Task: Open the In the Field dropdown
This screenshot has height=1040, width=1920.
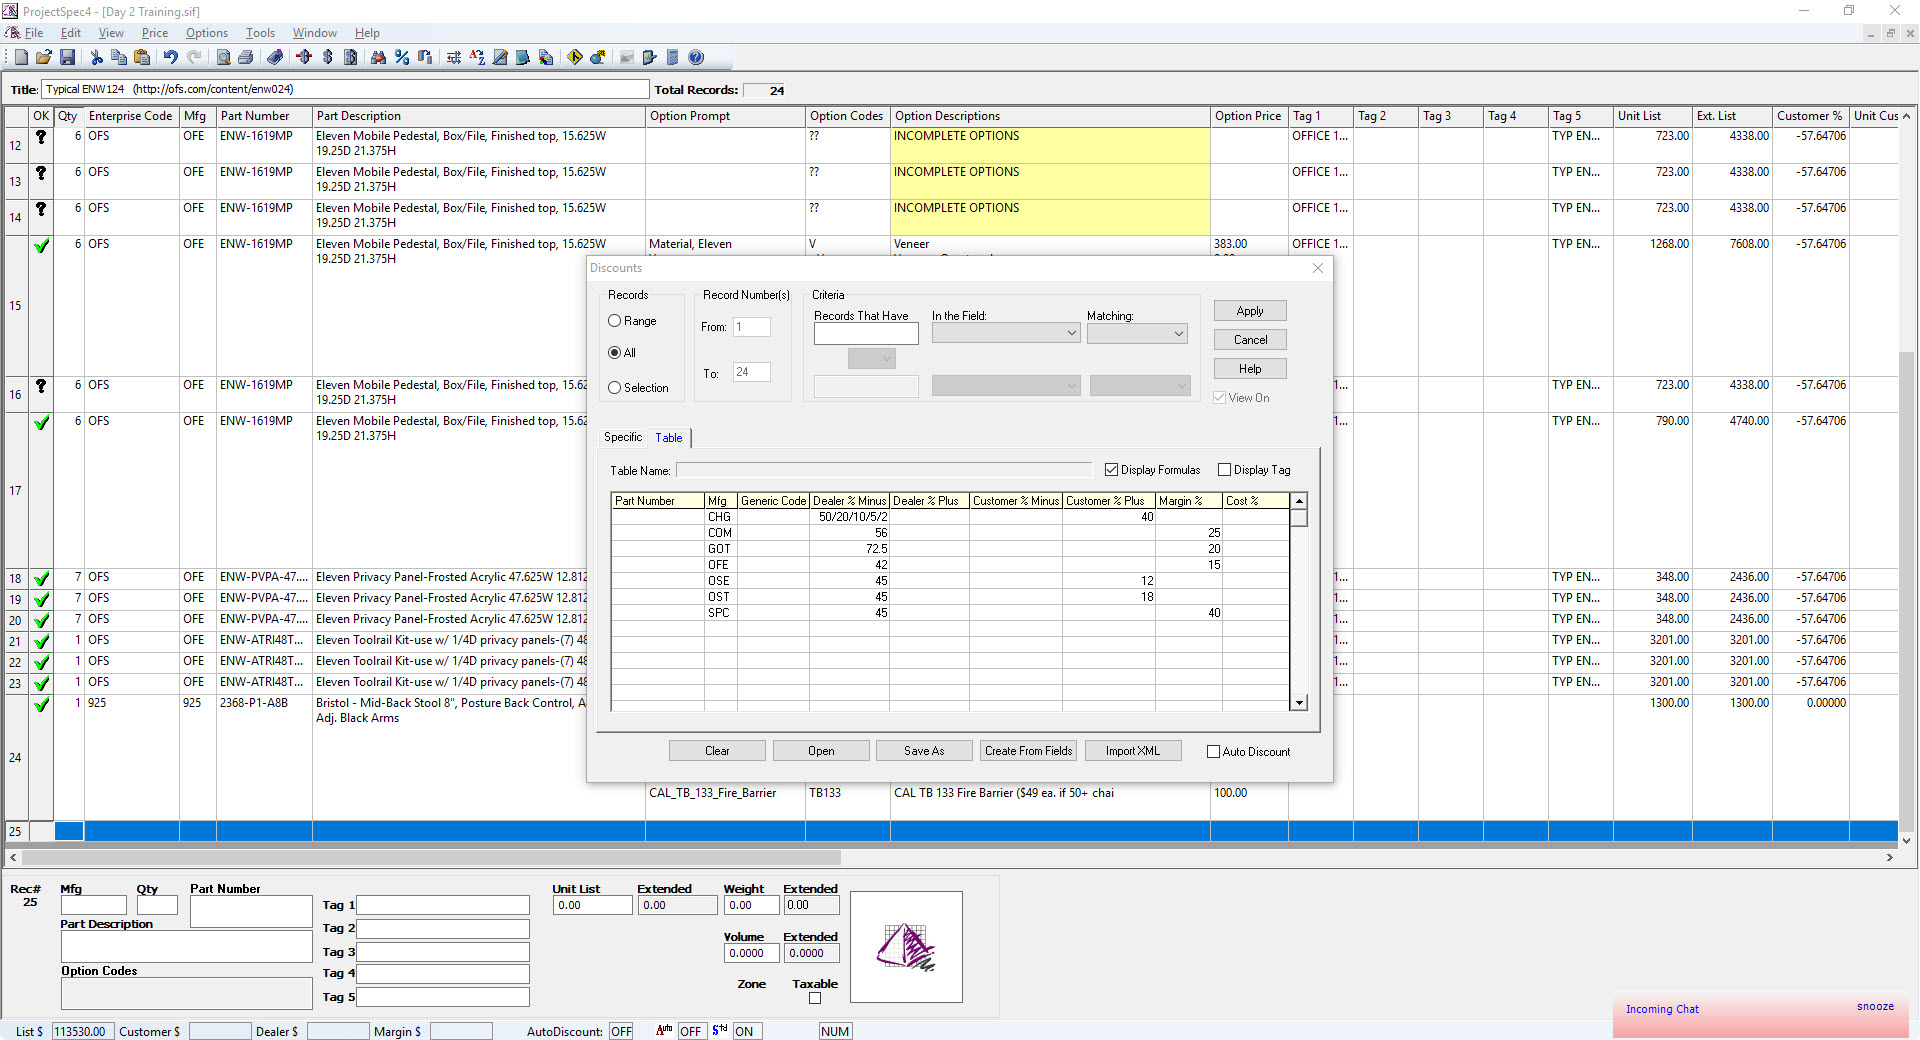Action: (x=1006, y=333)
